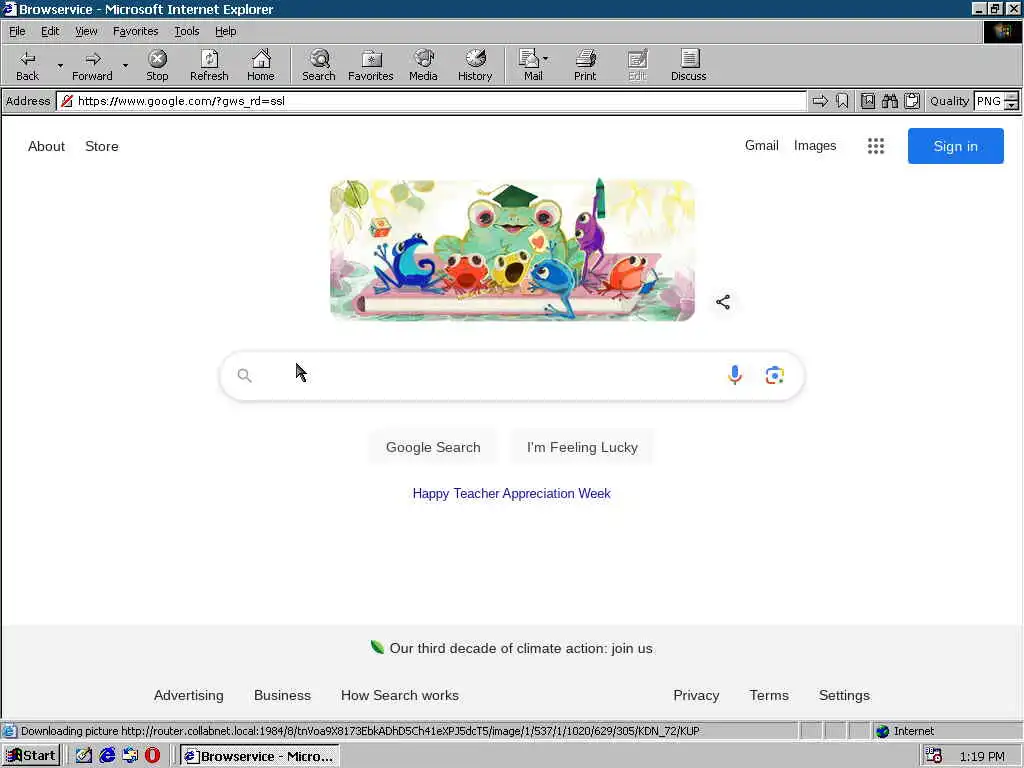Click the scheduler tray icon
Image resolution: width=1024 pixels, height=768 pixels.
pyautogui.click(x=934, y=756)
